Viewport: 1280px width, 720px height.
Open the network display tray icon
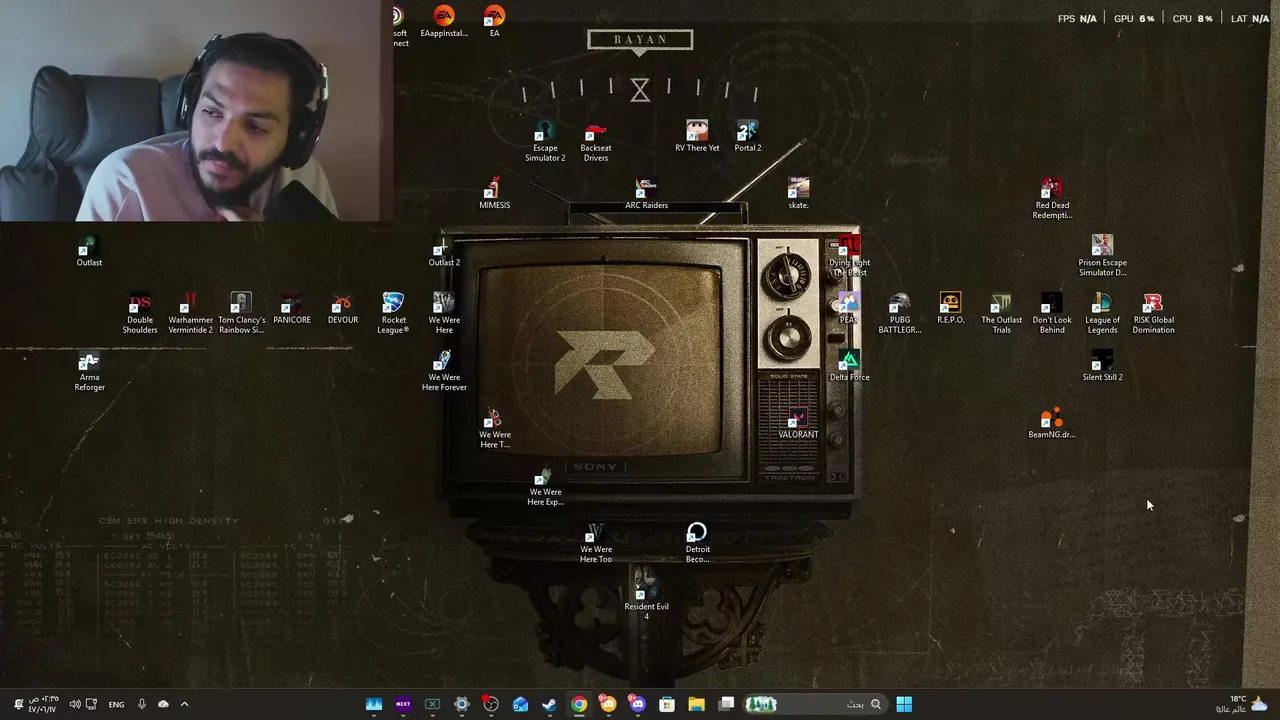point(91,704)
